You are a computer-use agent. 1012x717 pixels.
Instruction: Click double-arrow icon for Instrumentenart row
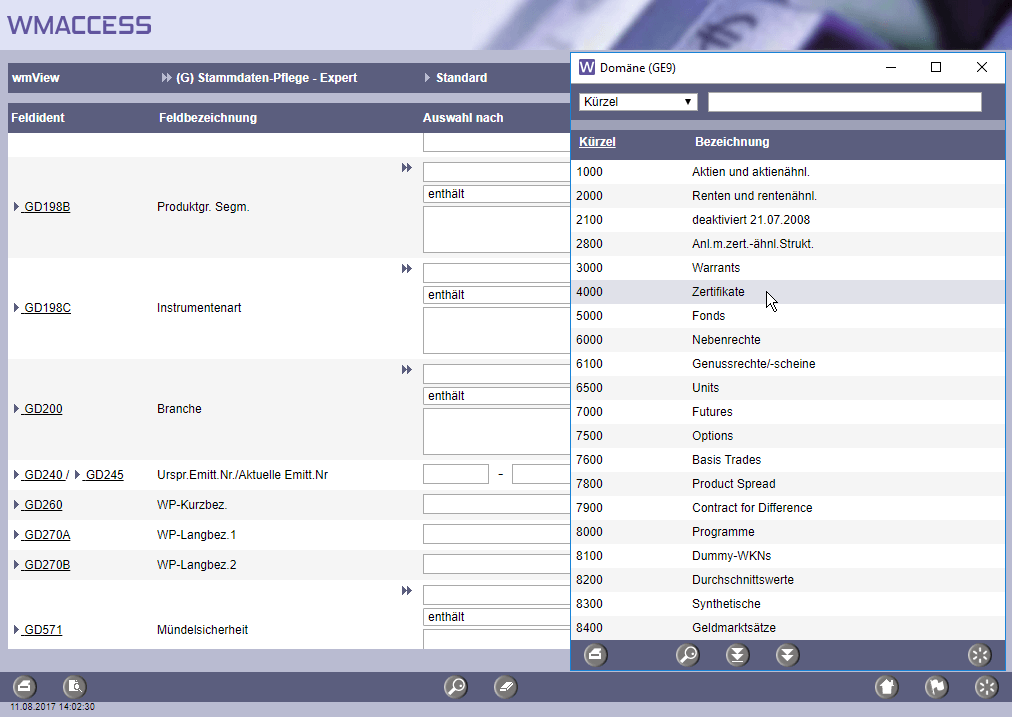pyautogui.click(x=407, y=268)
